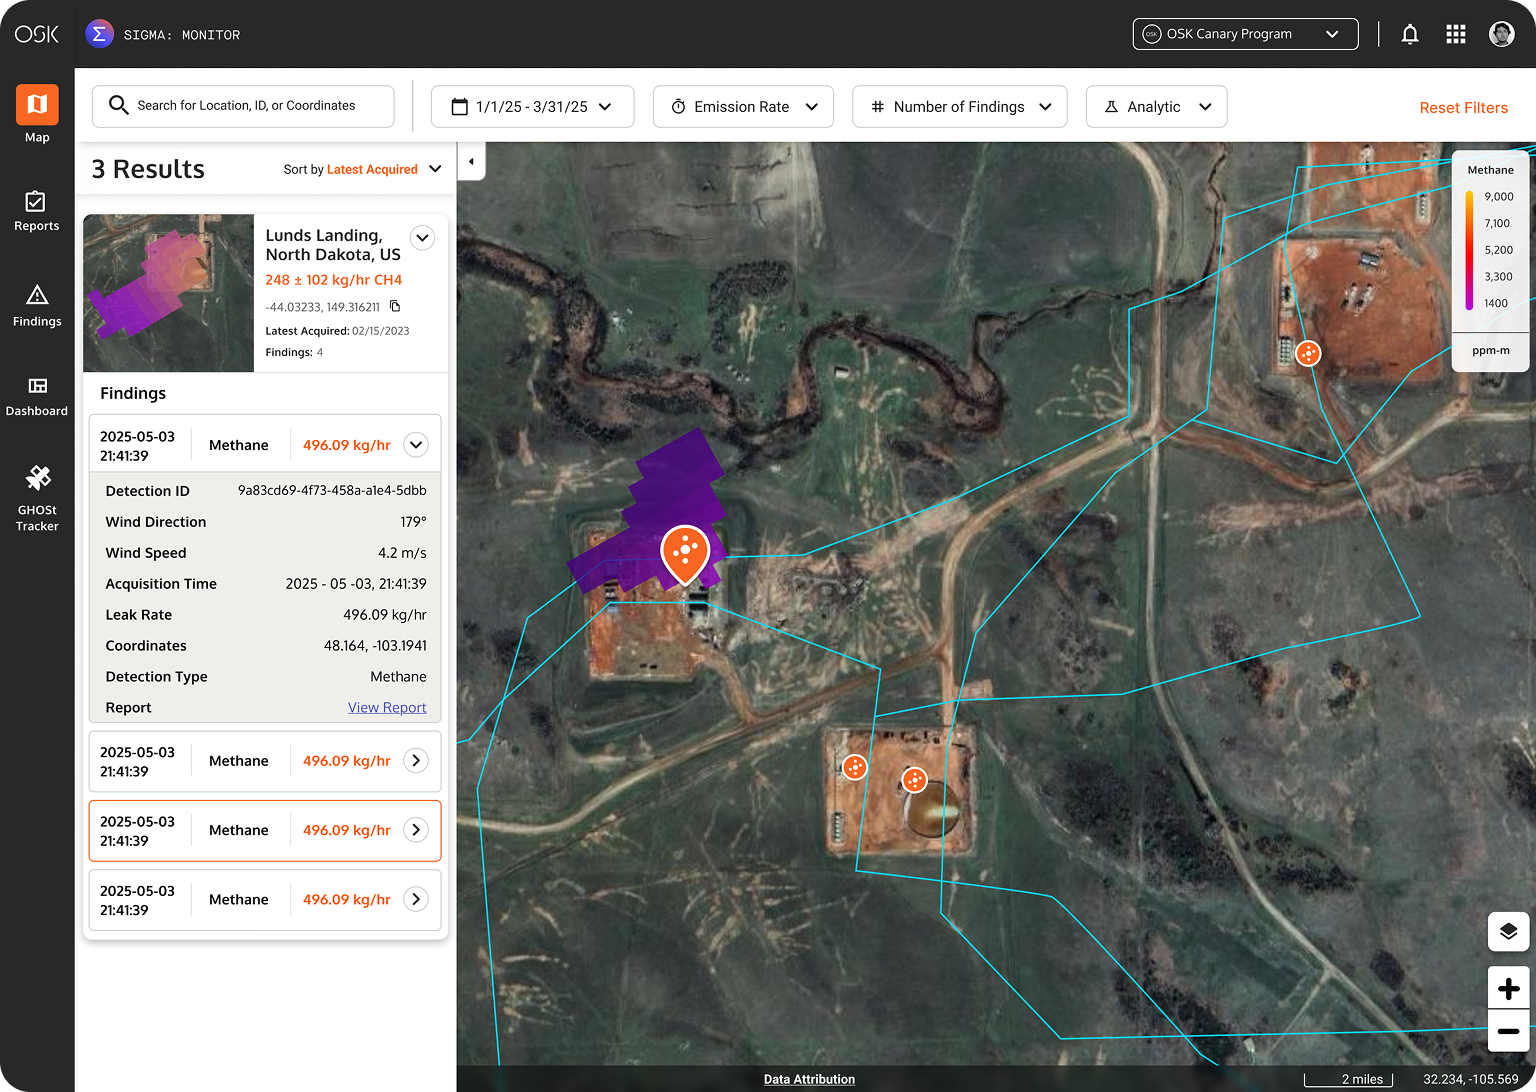
Task: Open Findings in the sidebar
Action: pos(37,306)
